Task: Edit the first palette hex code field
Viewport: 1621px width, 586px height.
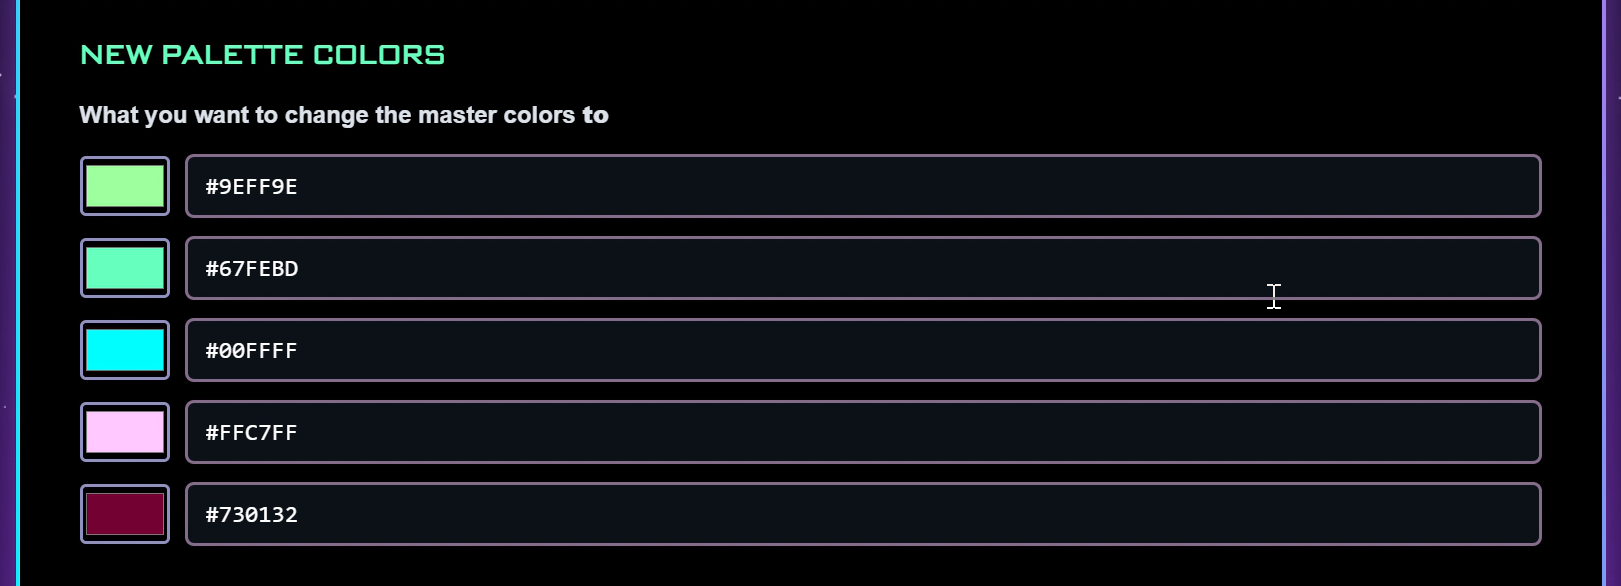Action: pyautogui.click(x=862, y=186)
